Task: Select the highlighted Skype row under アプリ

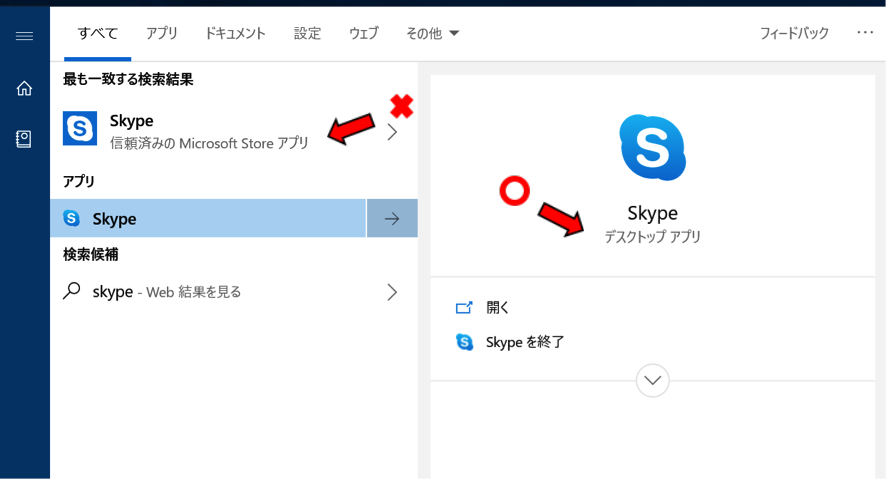Action: click(208, 218)
